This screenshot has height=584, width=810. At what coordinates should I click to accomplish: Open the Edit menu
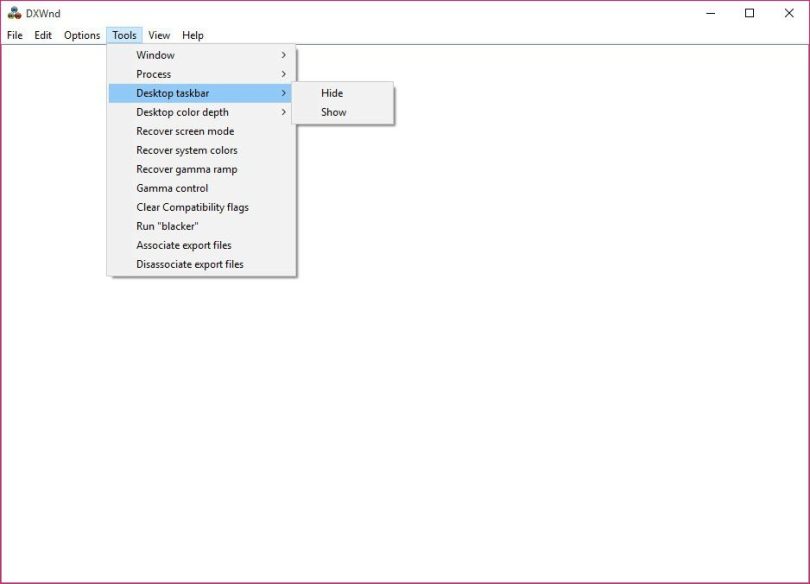[x=43, y=35]
